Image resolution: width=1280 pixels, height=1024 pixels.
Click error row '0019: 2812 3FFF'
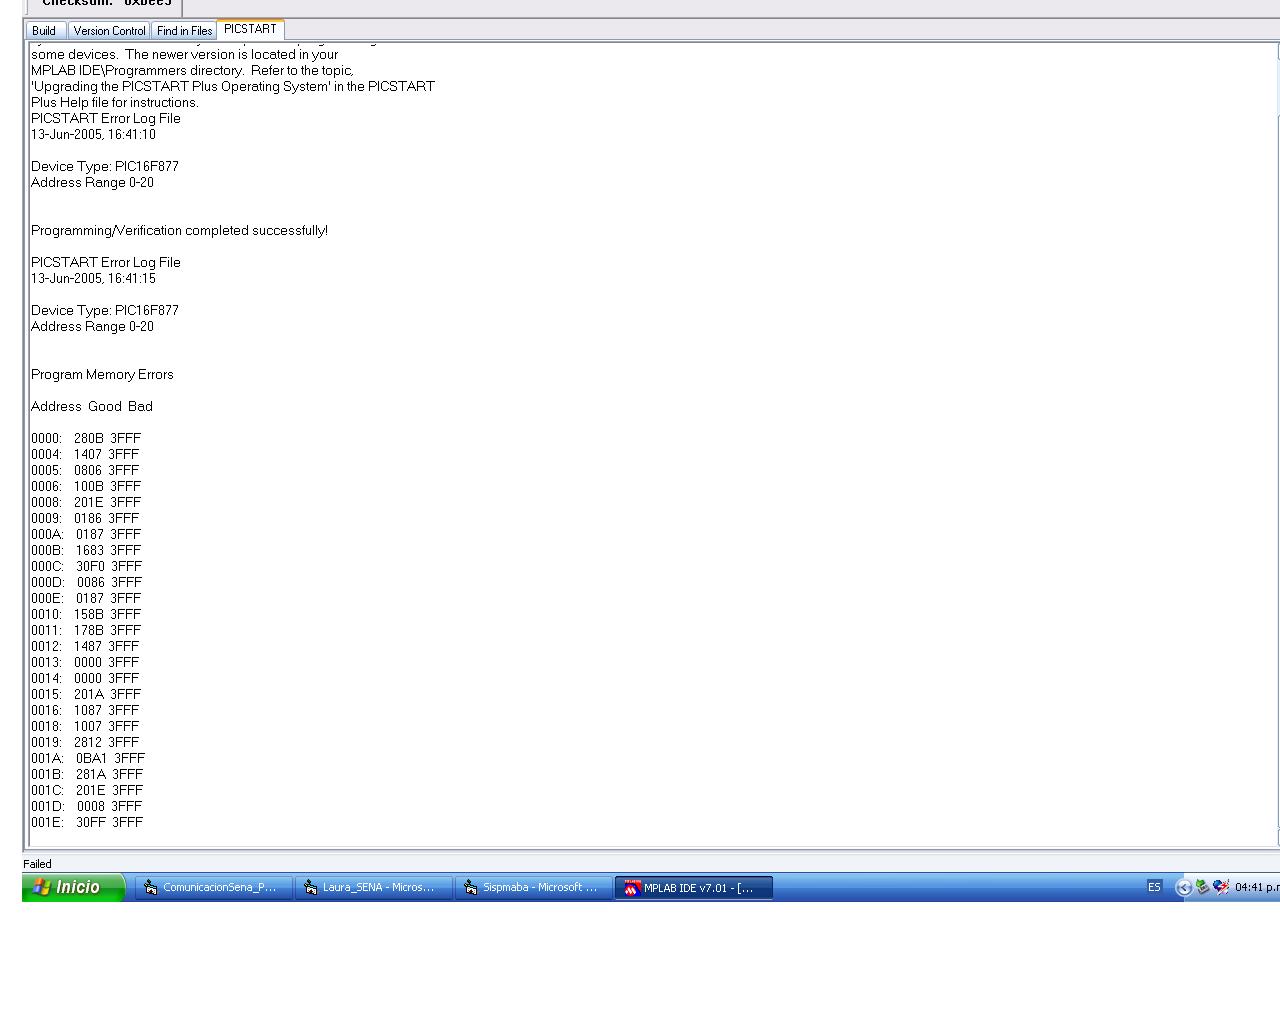coord(85,742)
